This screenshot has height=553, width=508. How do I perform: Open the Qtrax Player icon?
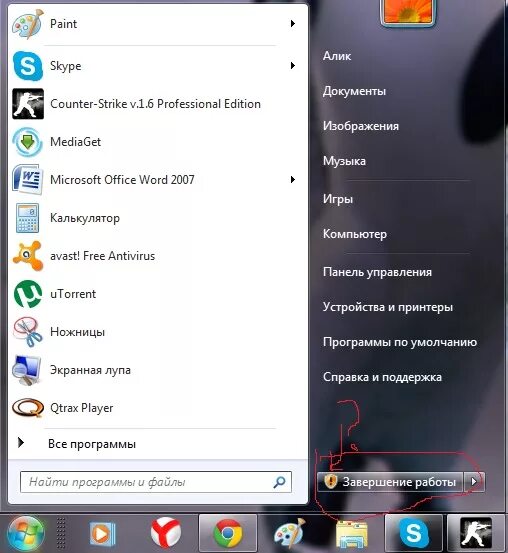pos(28,408)
